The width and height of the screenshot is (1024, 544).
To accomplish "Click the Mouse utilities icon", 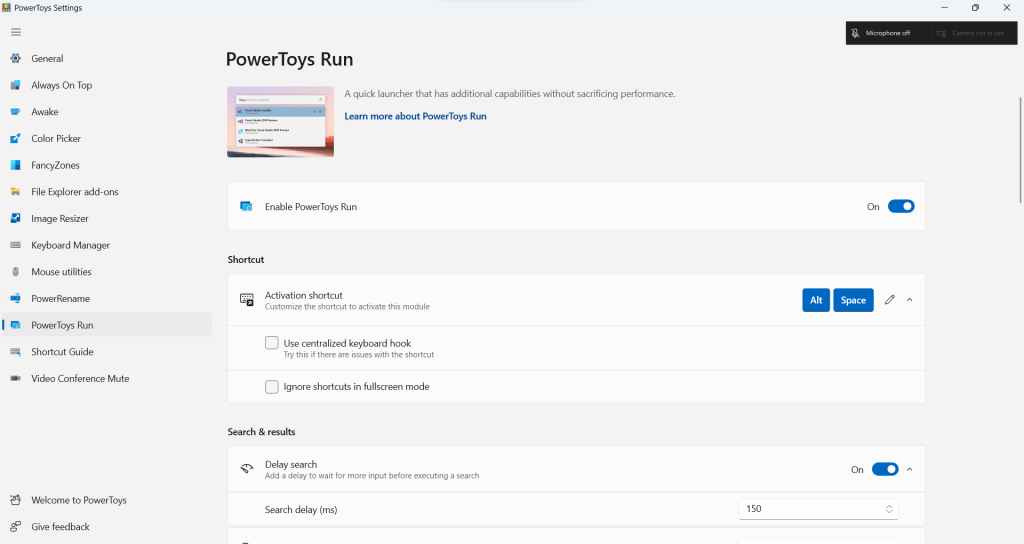I will point(16,272).
